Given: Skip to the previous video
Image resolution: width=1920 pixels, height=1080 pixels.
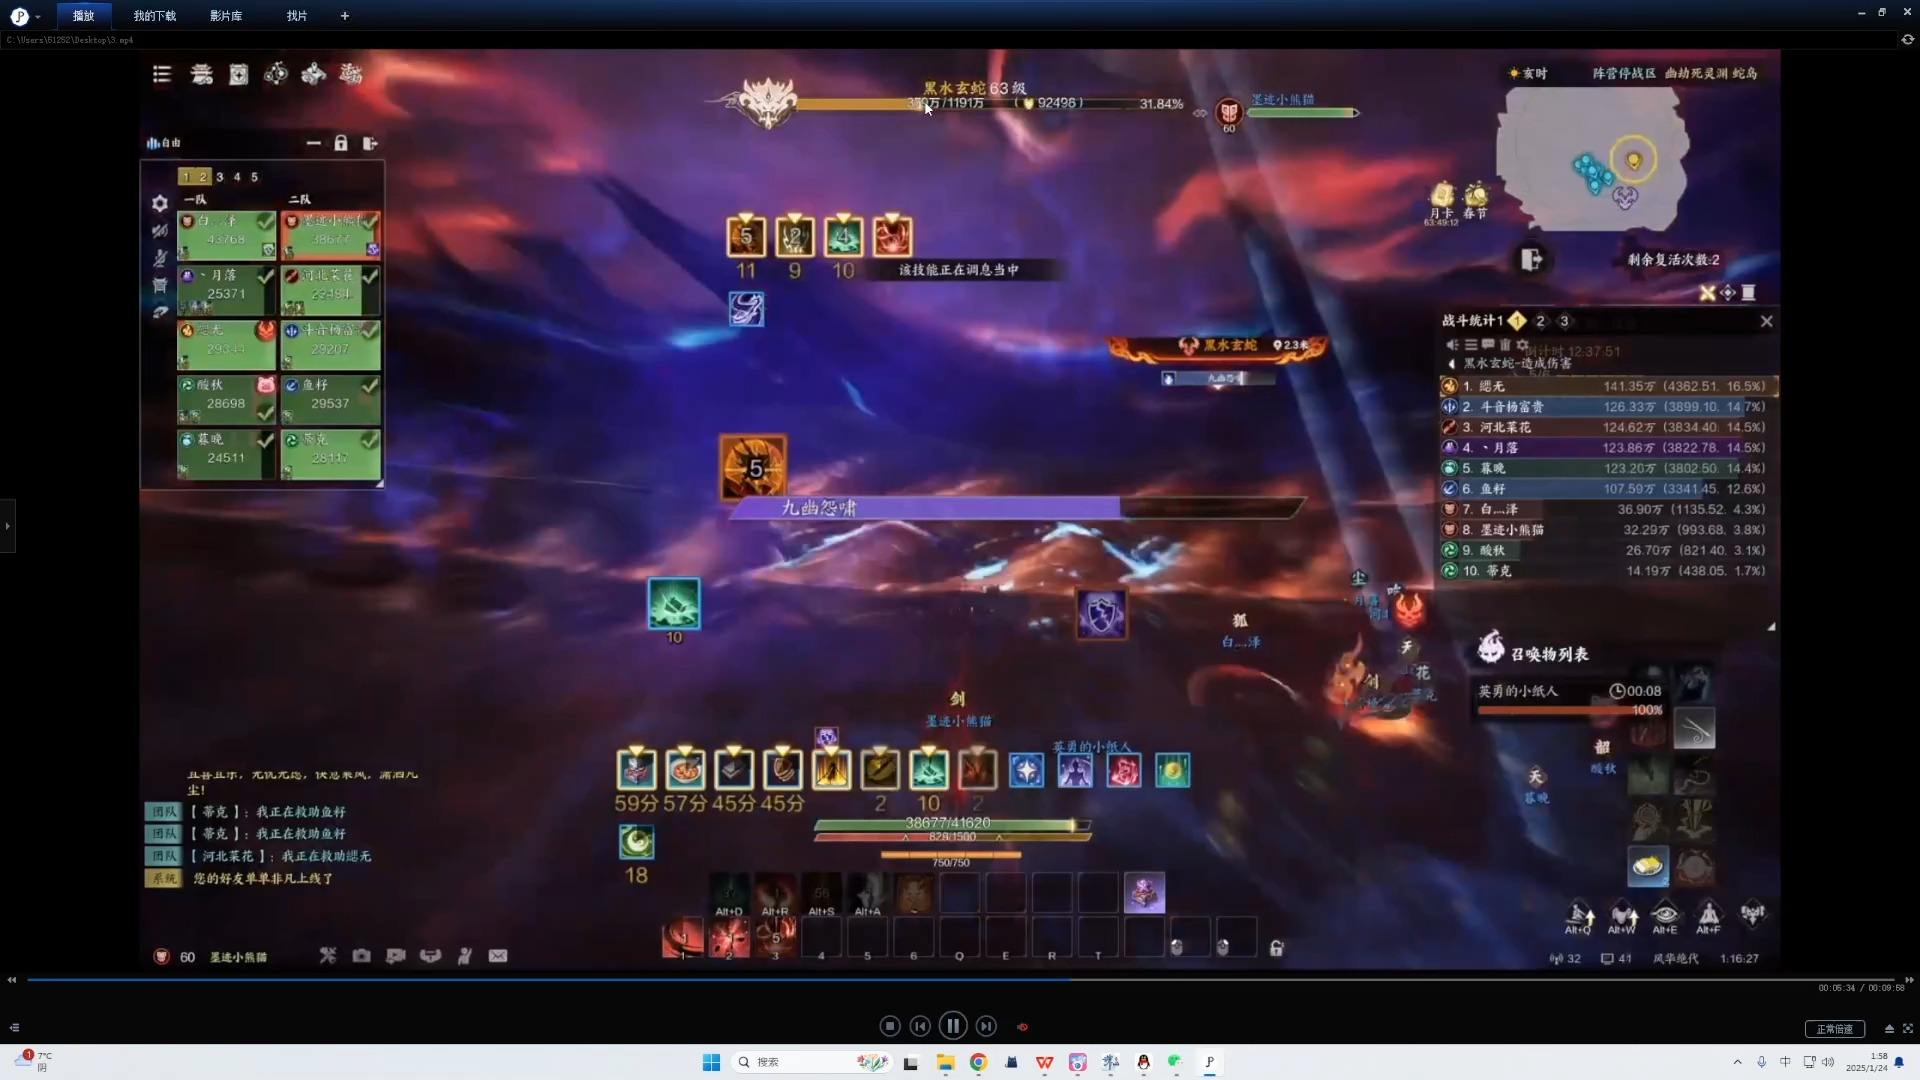Looking at the screenshot, I should point(920,1026).
